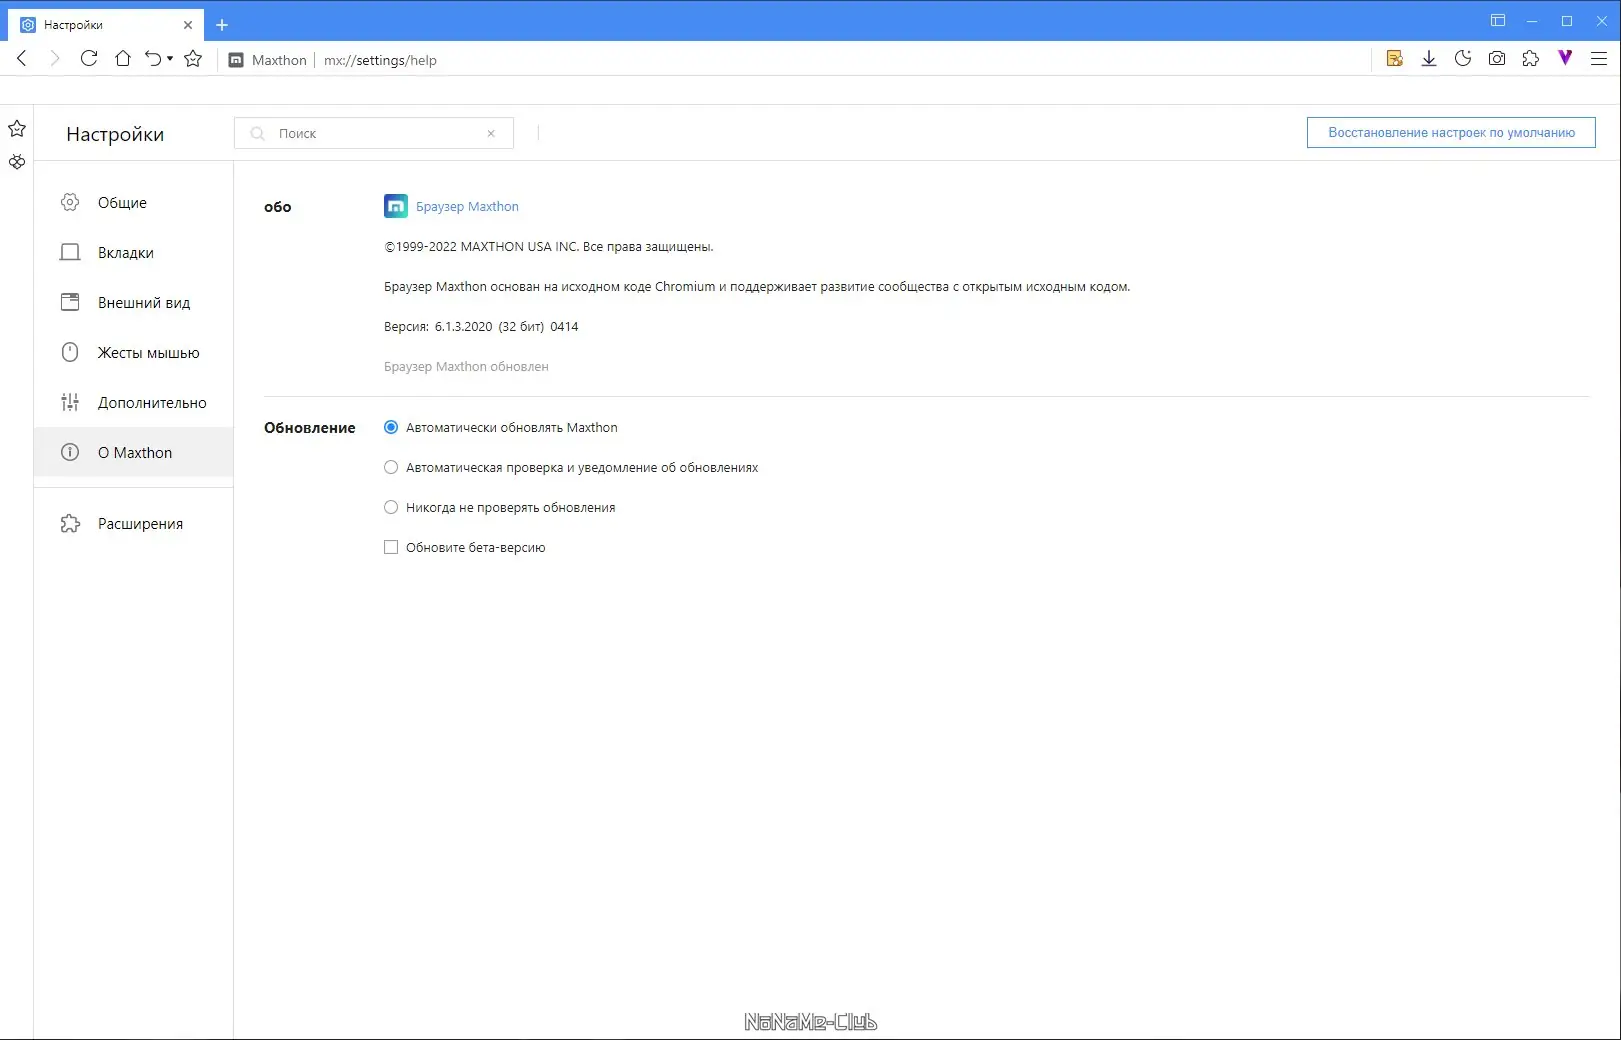Open the Расширения section
This screenshot has height=1040, width=1621.
[134, 523]
